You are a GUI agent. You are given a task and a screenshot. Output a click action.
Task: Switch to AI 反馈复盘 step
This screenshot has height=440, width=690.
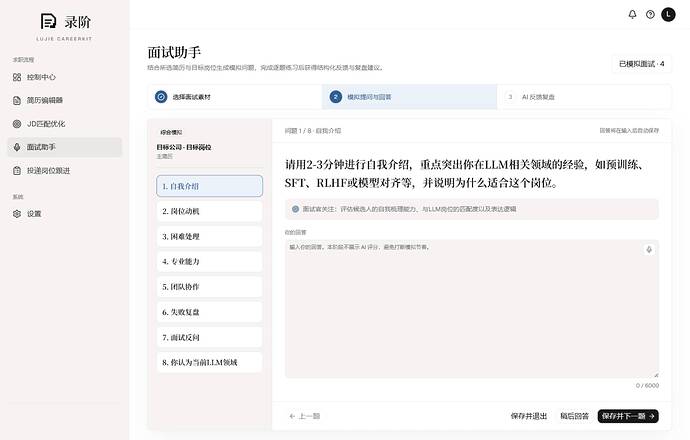[x=584, y=97]
